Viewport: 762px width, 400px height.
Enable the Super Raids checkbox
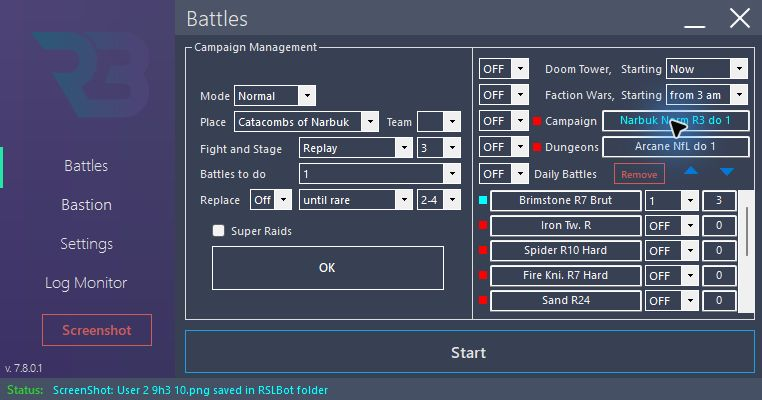click(x=218, y=231)
